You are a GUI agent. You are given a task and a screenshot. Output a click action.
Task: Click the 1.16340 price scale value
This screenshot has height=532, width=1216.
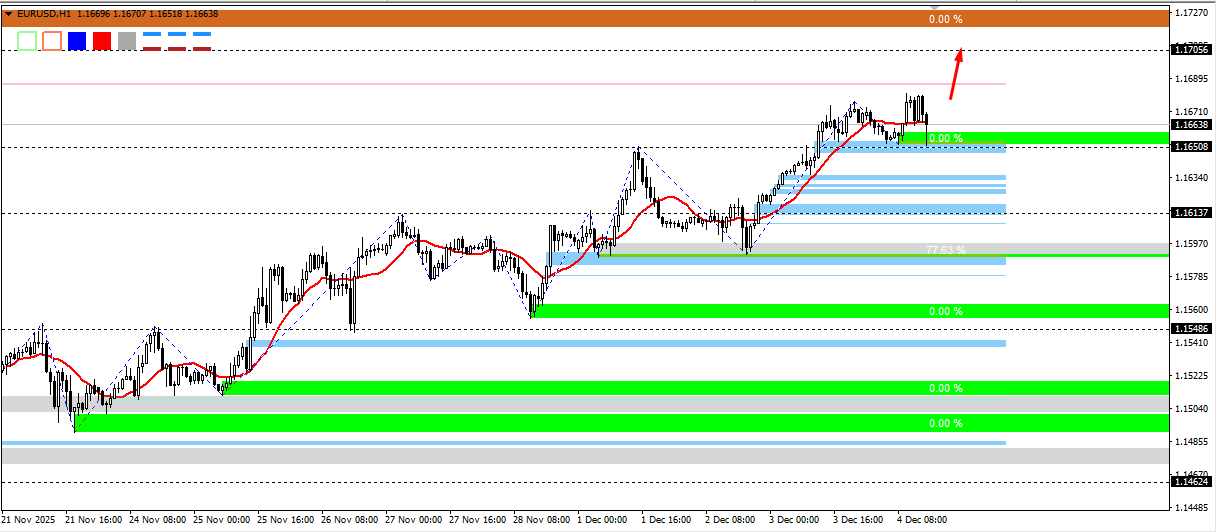click(x=1193, y=178)
